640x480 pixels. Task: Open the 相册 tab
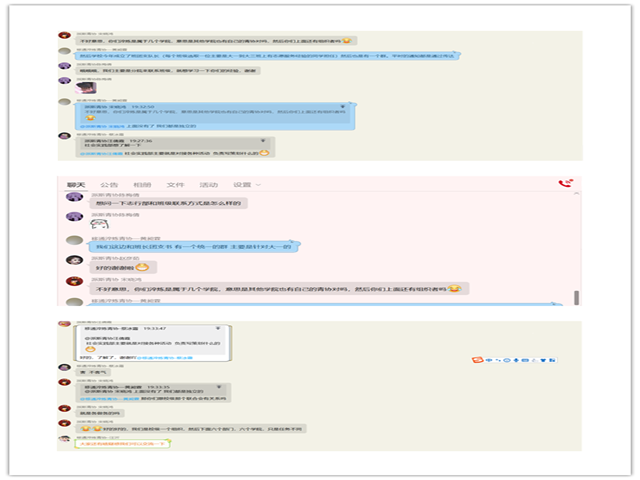tap(141, 185)
